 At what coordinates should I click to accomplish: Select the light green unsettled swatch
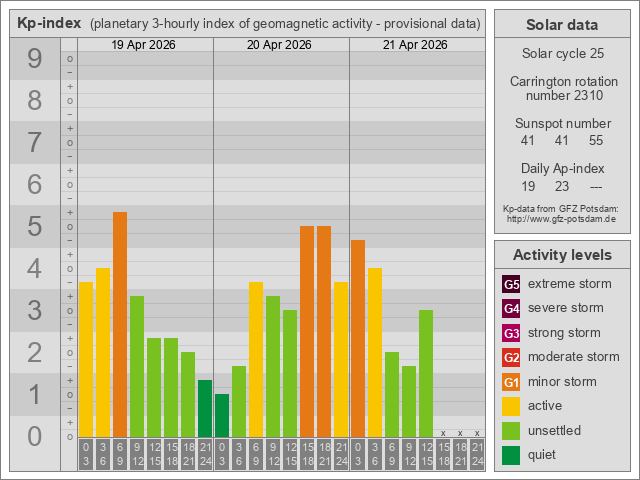pyautogui.click(x=511, y=431)
